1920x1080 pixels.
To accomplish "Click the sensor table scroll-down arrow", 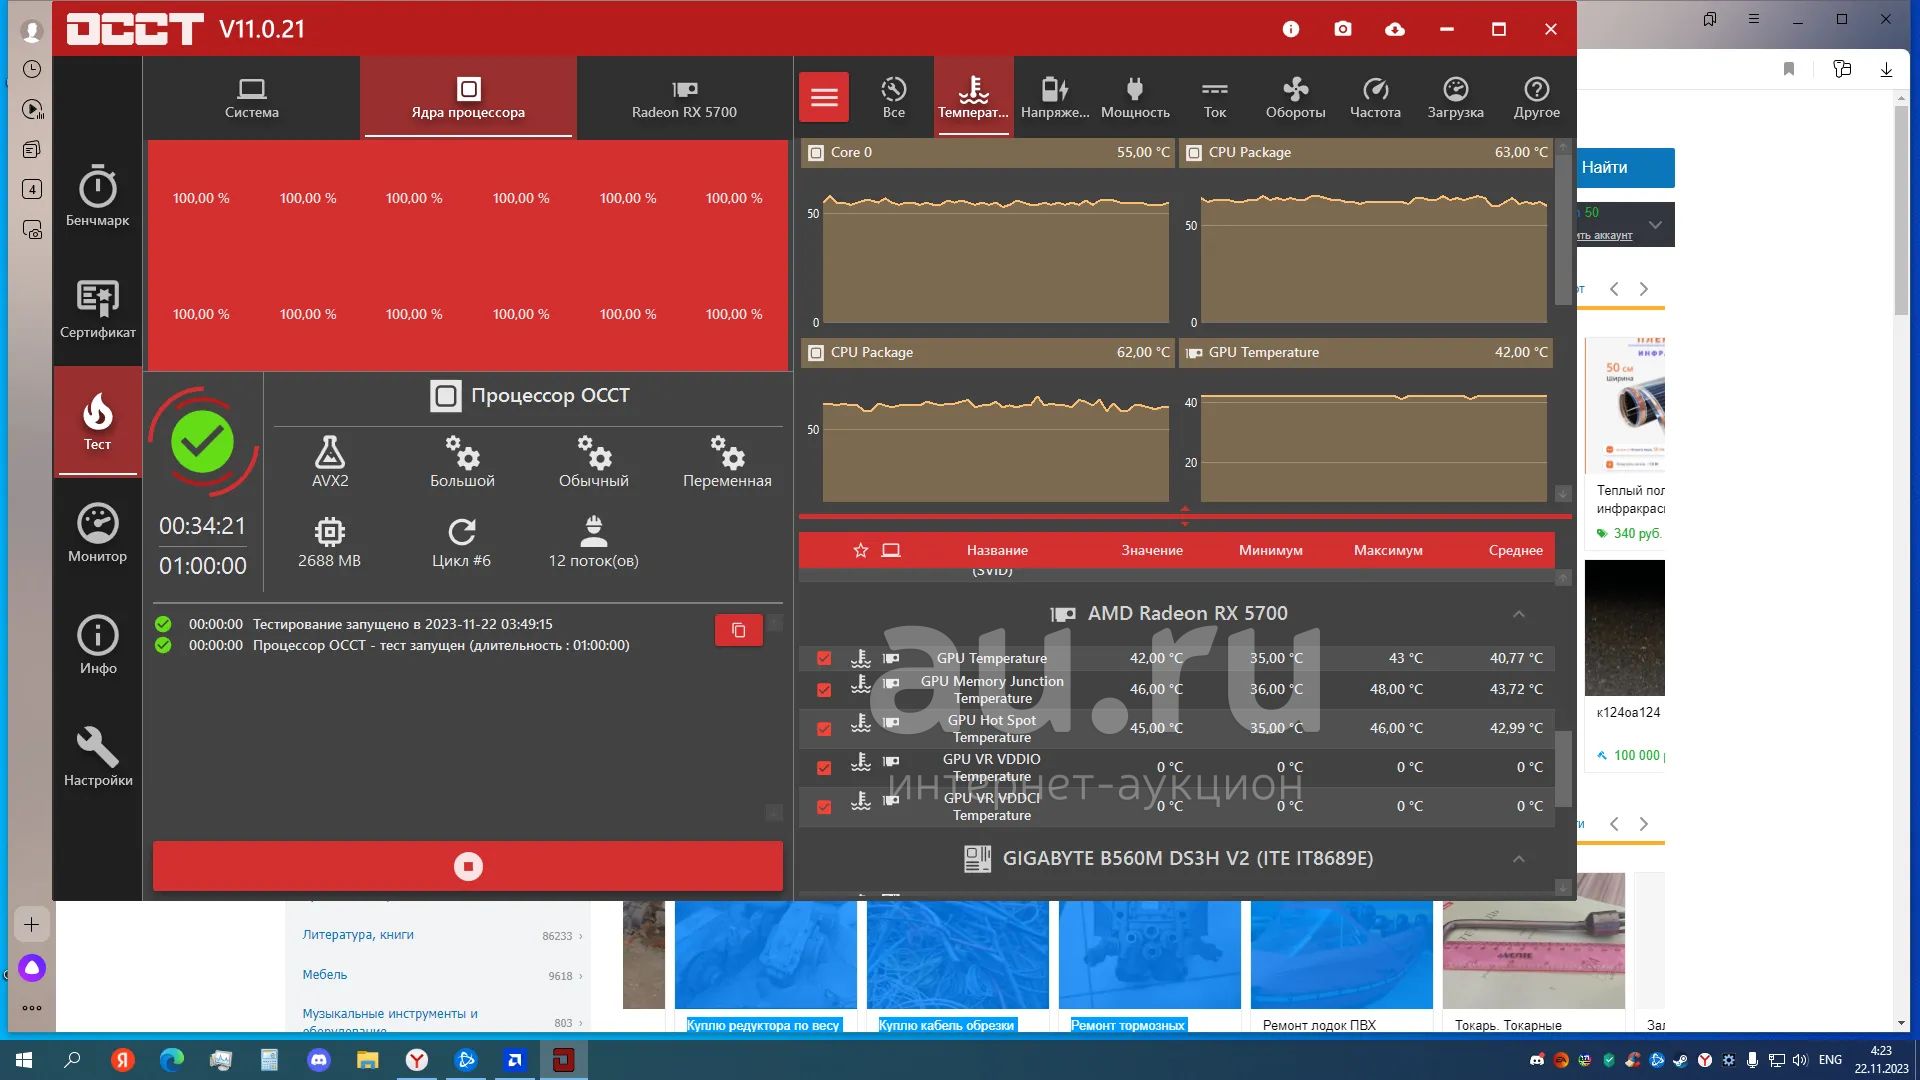I will pos(1563,887).
